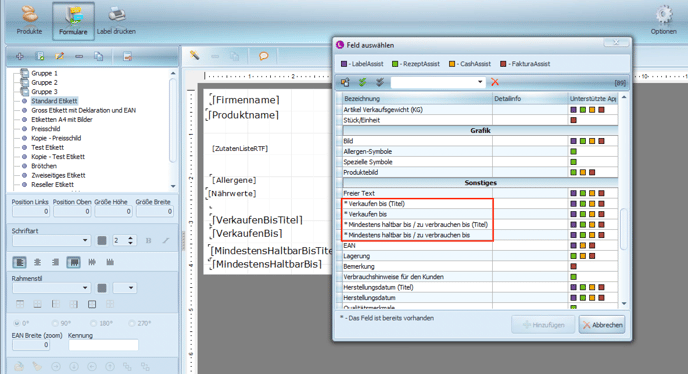
Task: Select Standard Etikett in forms tree
Action: pos(54,101)
